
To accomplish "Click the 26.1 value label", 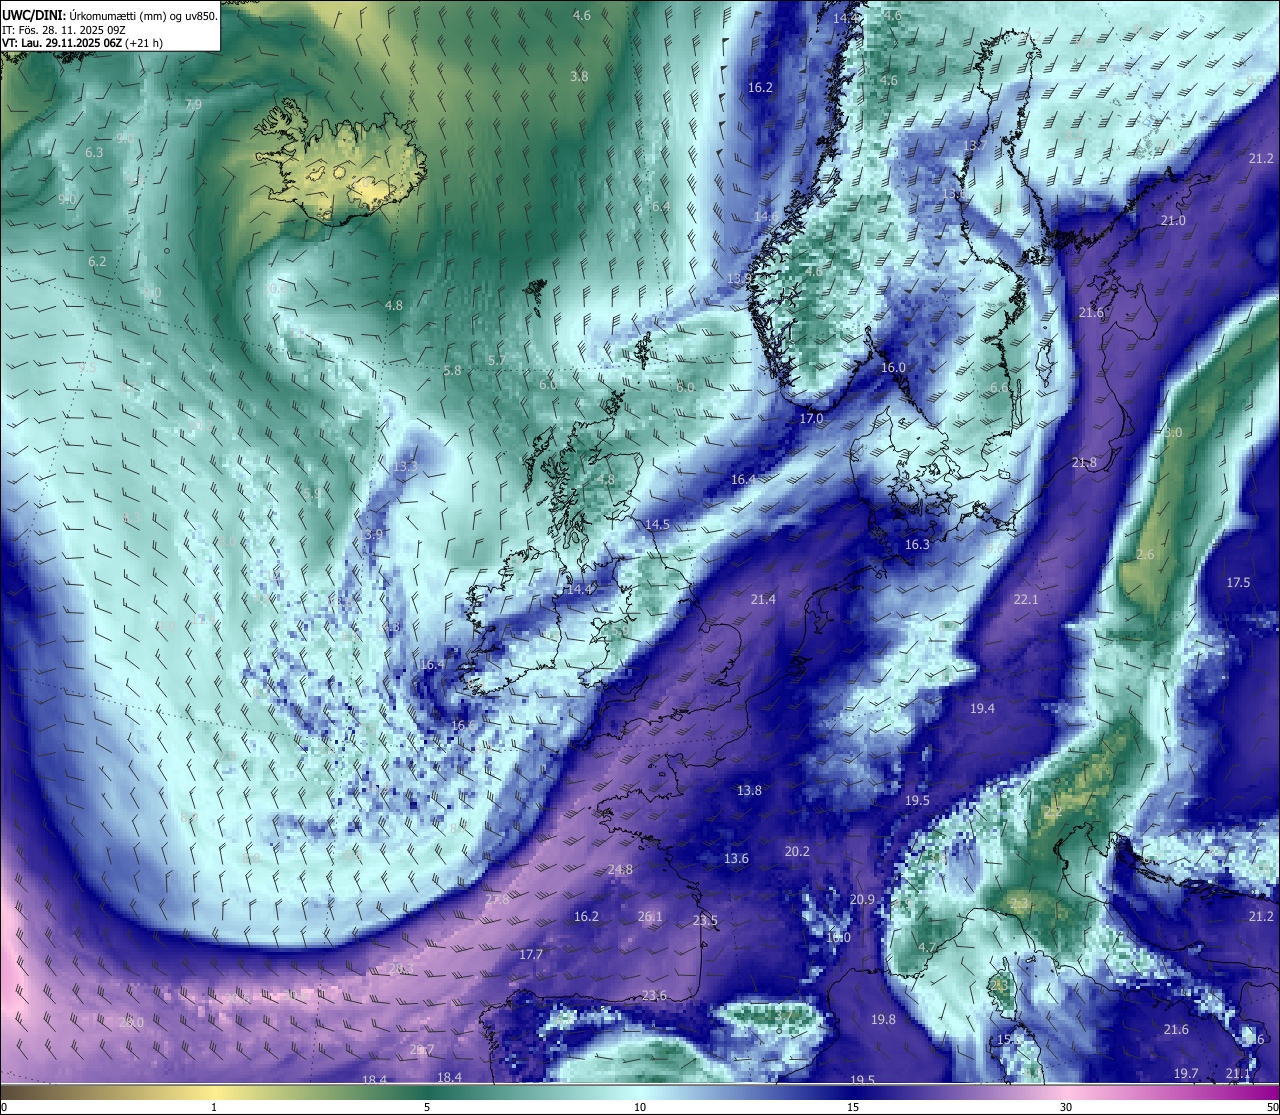I will [x=650, y=916].
